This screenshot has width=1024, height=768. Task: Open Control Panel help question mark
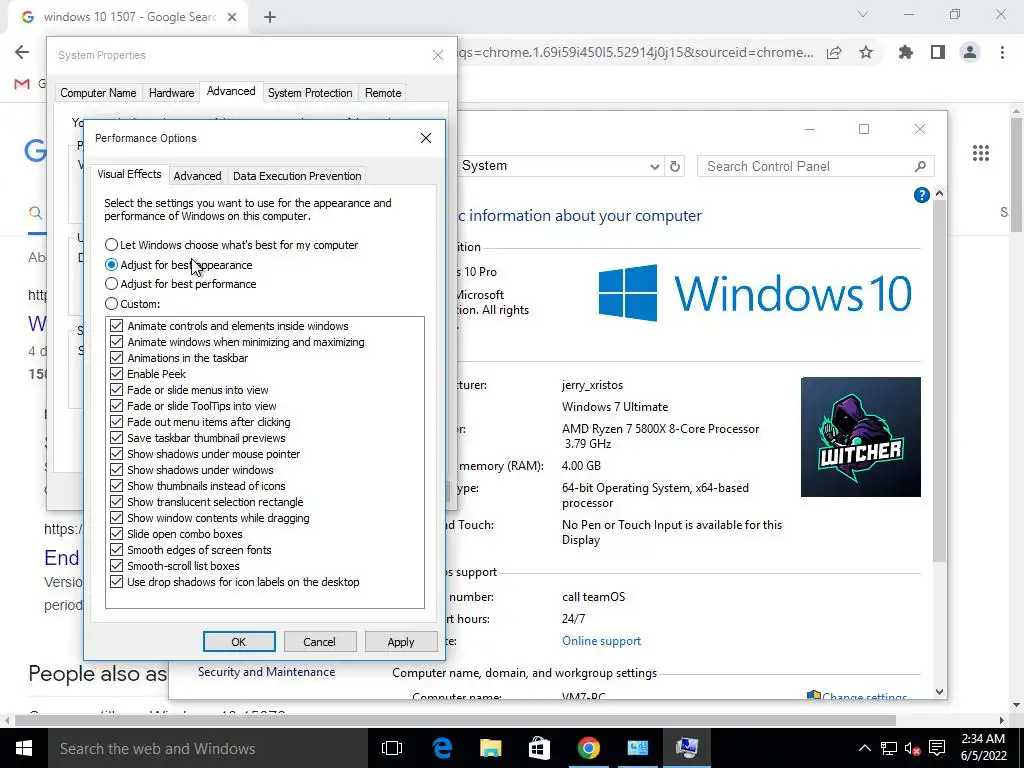pyautogui.click(x=921, y=195)
